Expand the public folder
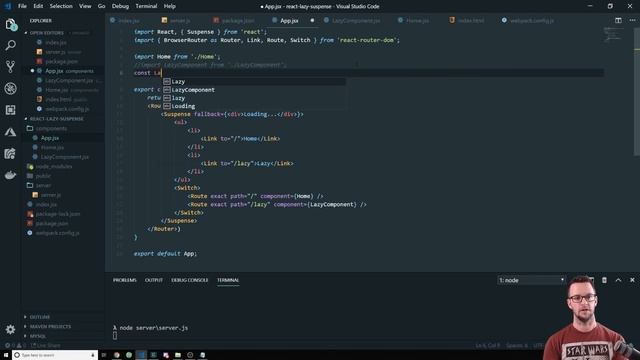 point(43,176)
